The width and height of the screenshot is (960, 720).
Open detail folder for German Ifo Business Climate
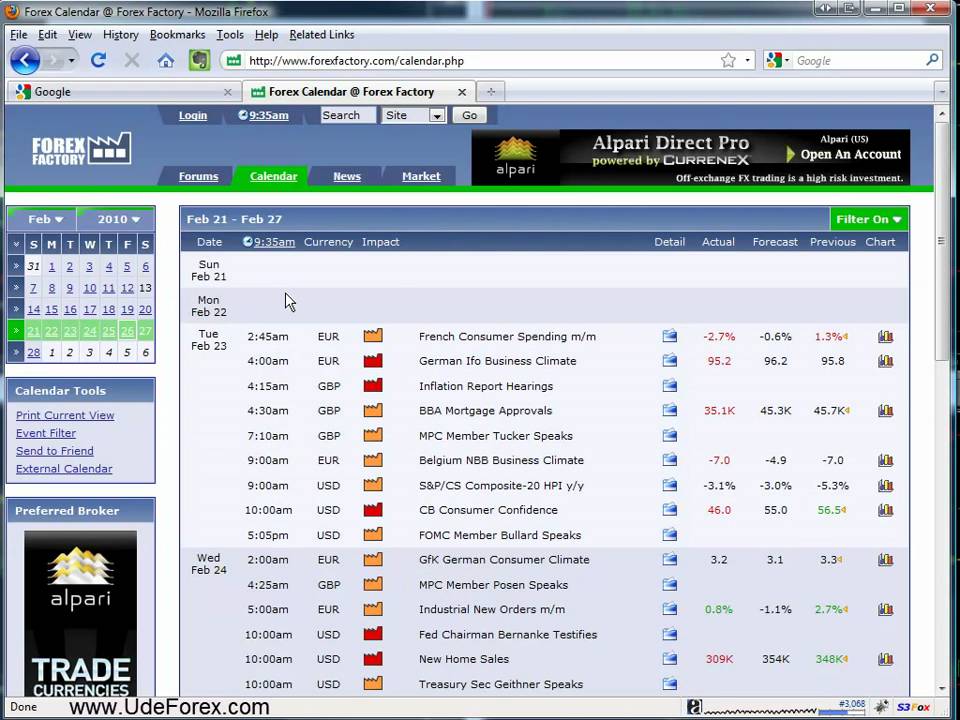[670, 360]
